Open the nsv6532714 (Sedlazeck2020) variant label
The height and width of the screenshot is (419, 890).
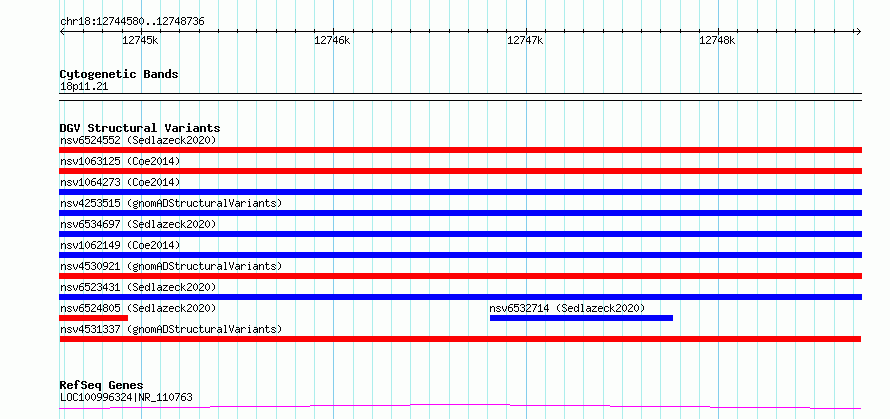tap(568, 308)
